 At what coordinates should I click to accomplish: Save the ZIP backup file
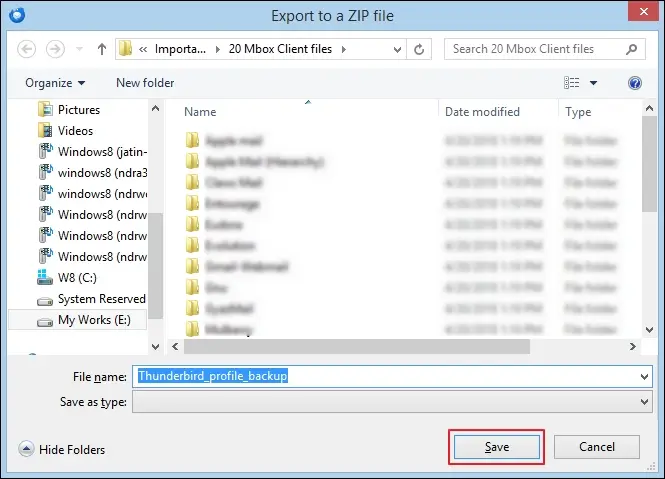pos(497,447)
